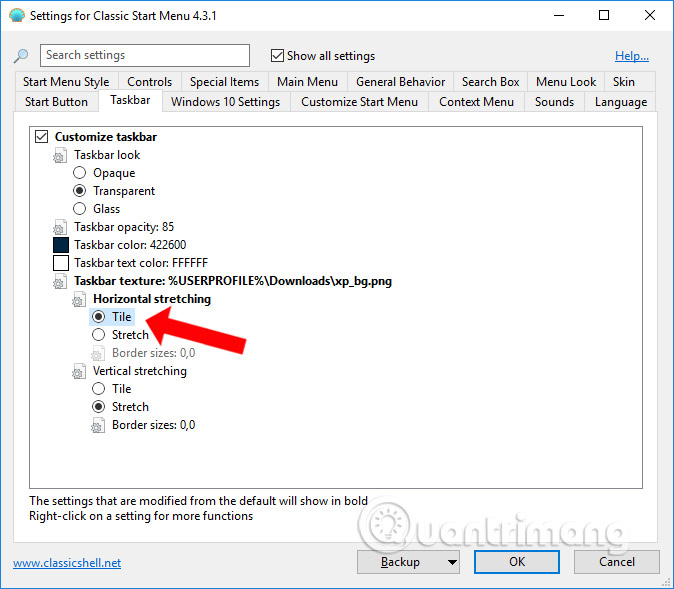Open the Menu Look tab

click(x=566, y=82)
